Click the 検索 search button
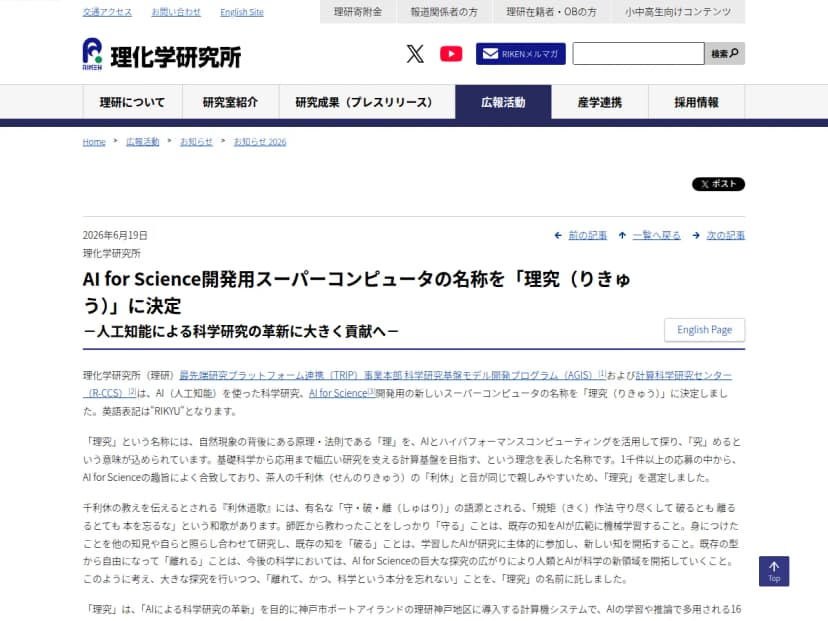 click(x=724, y=54)
